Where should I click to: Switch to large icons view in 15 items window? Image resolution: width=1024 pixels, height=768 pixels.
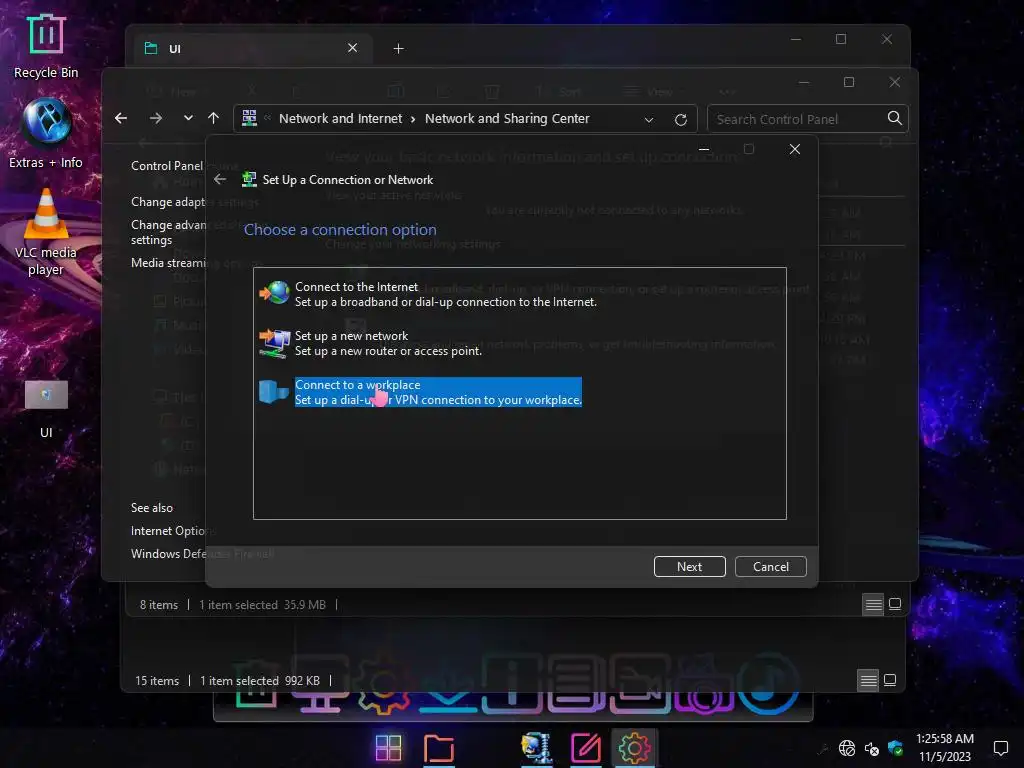tap(890, 680)
